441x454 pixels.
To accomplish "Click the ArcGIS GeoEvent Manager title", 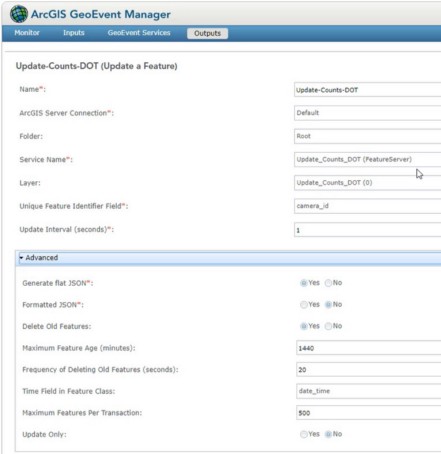I will pyautogui.click(x=101, y=14).
